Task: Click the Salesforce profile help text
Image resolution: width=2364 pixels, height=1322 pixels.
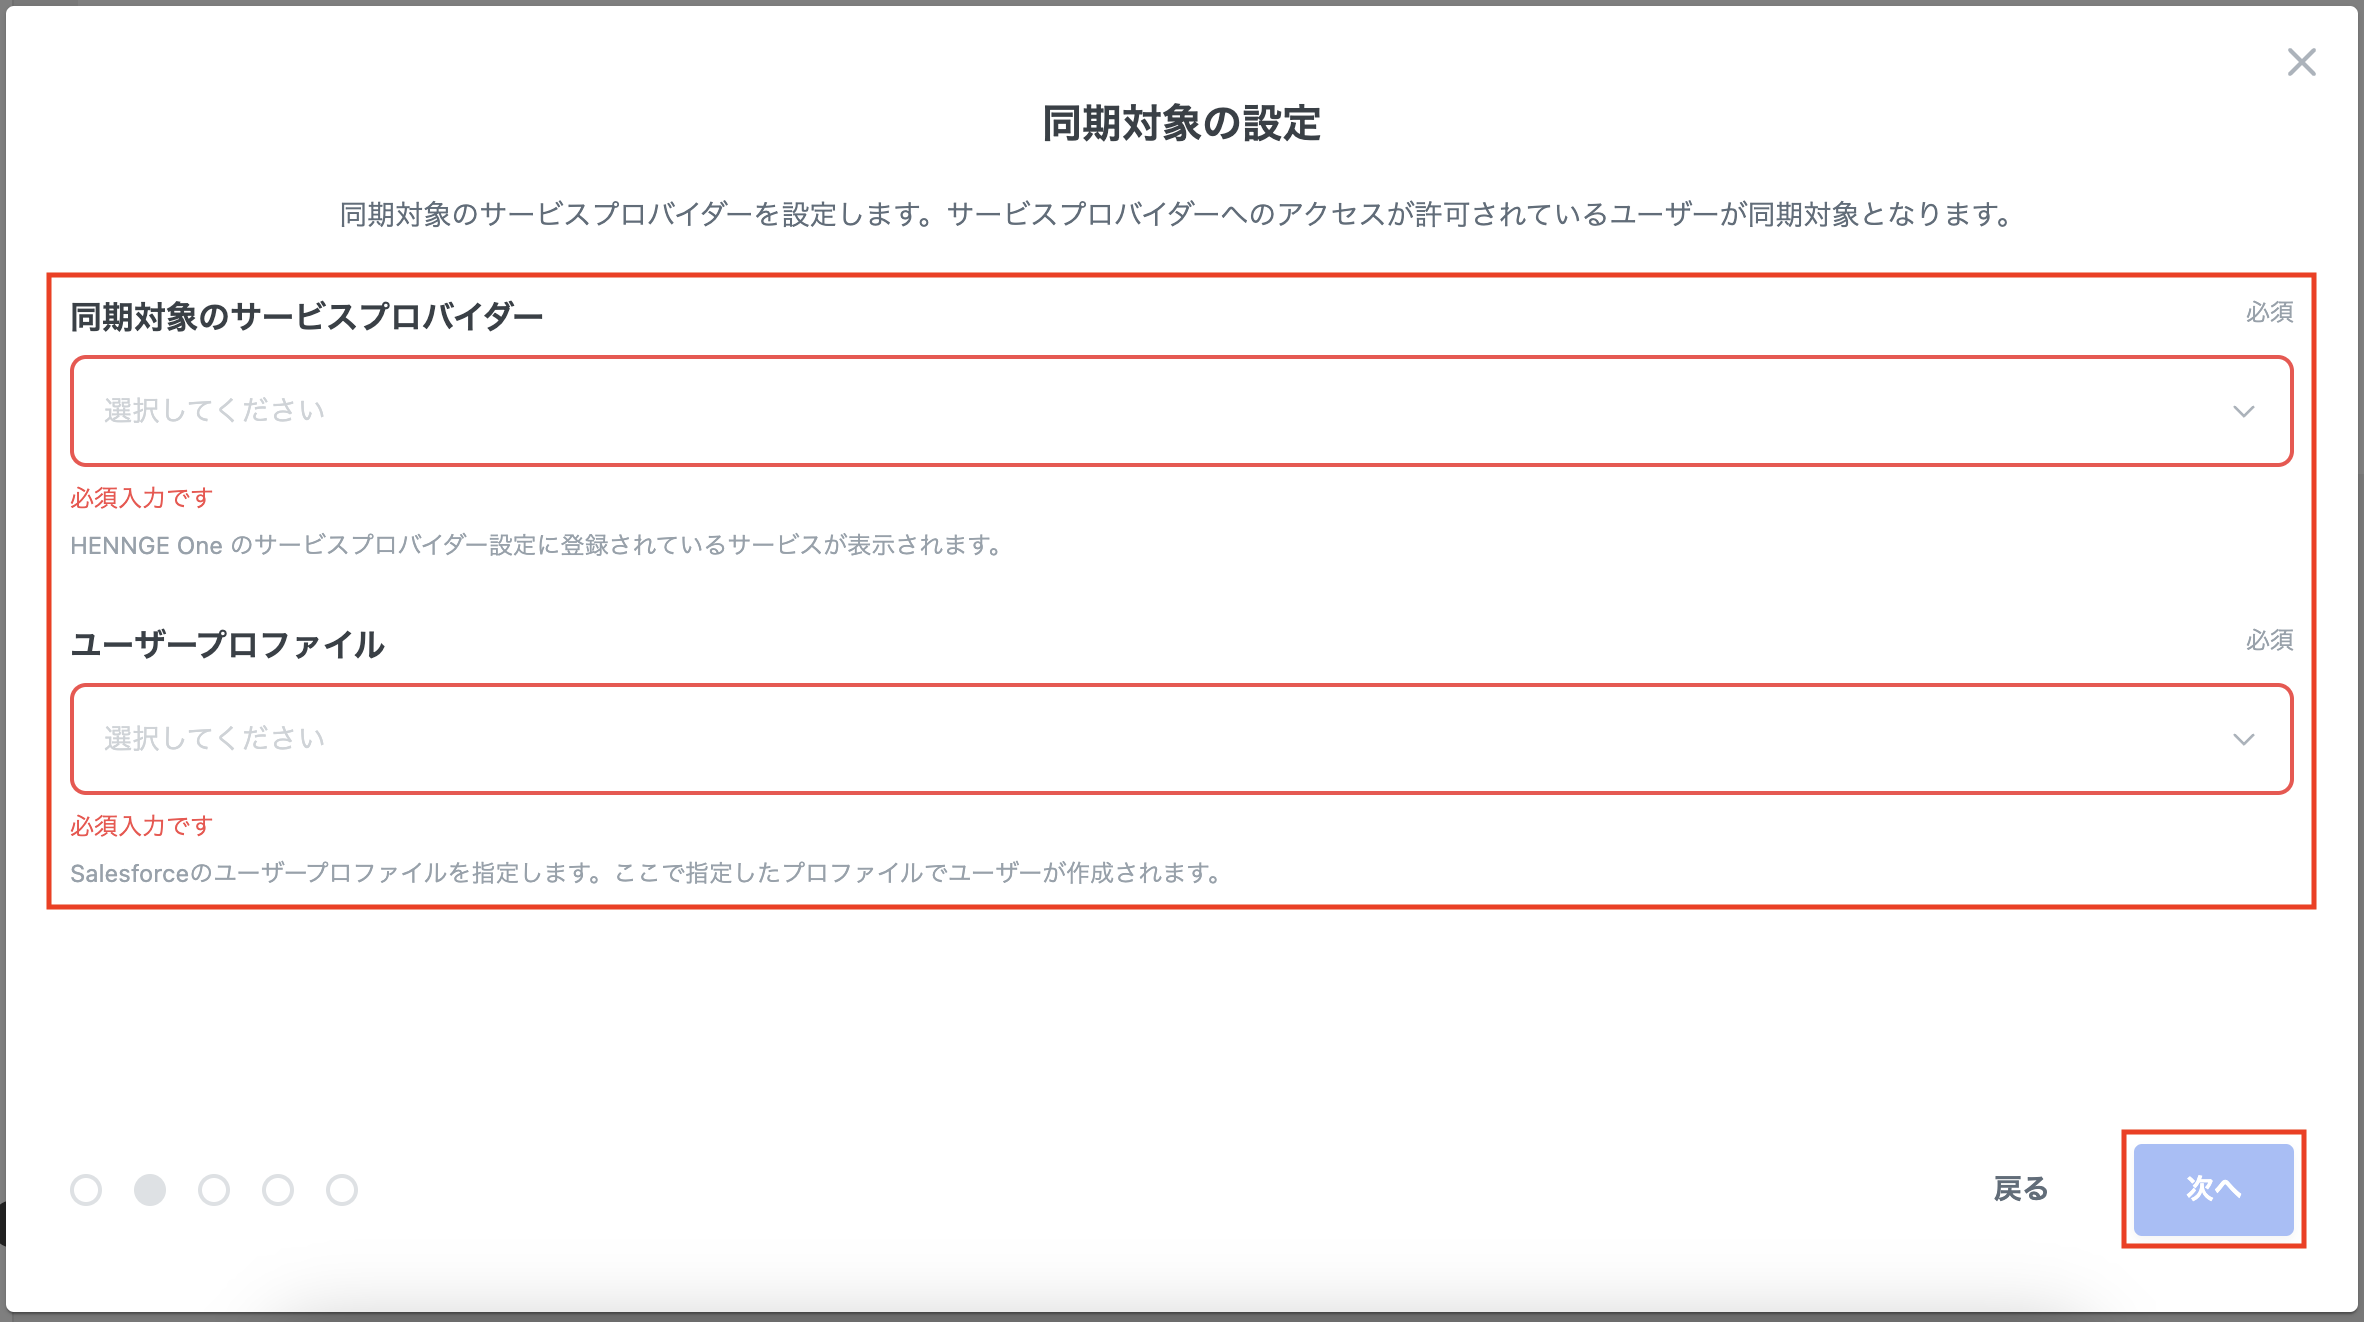Action: pyautogui.click(x=647, y=873)
